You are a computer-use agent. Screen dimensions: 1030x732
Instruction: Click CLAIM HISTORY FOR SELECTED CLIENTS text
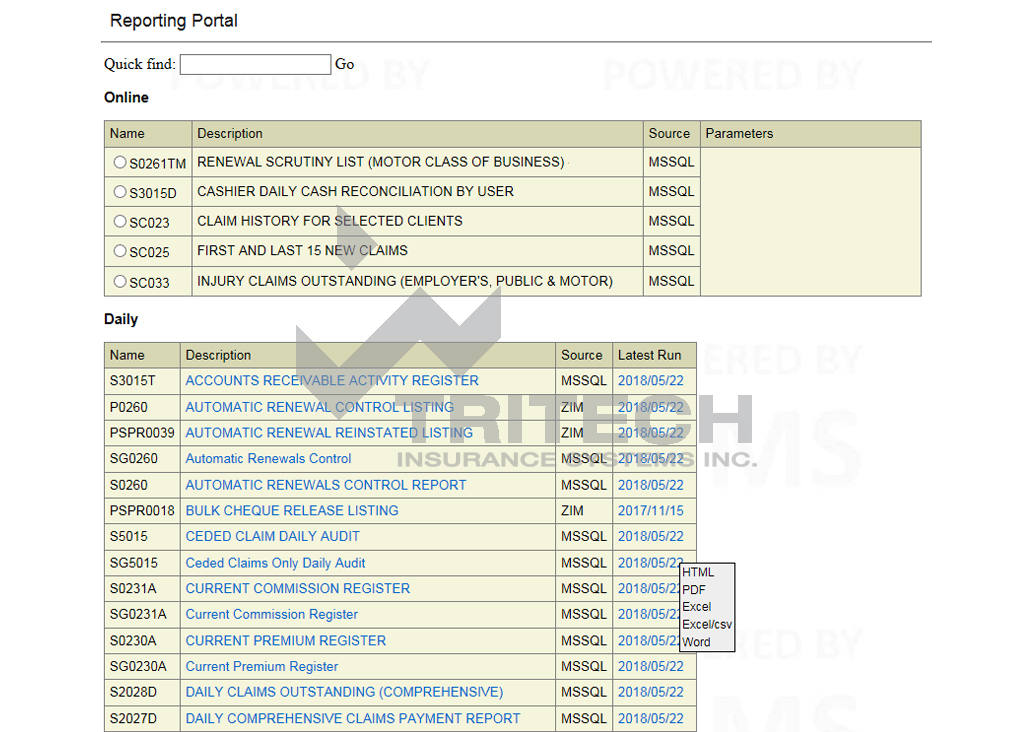tap(330, 221)
